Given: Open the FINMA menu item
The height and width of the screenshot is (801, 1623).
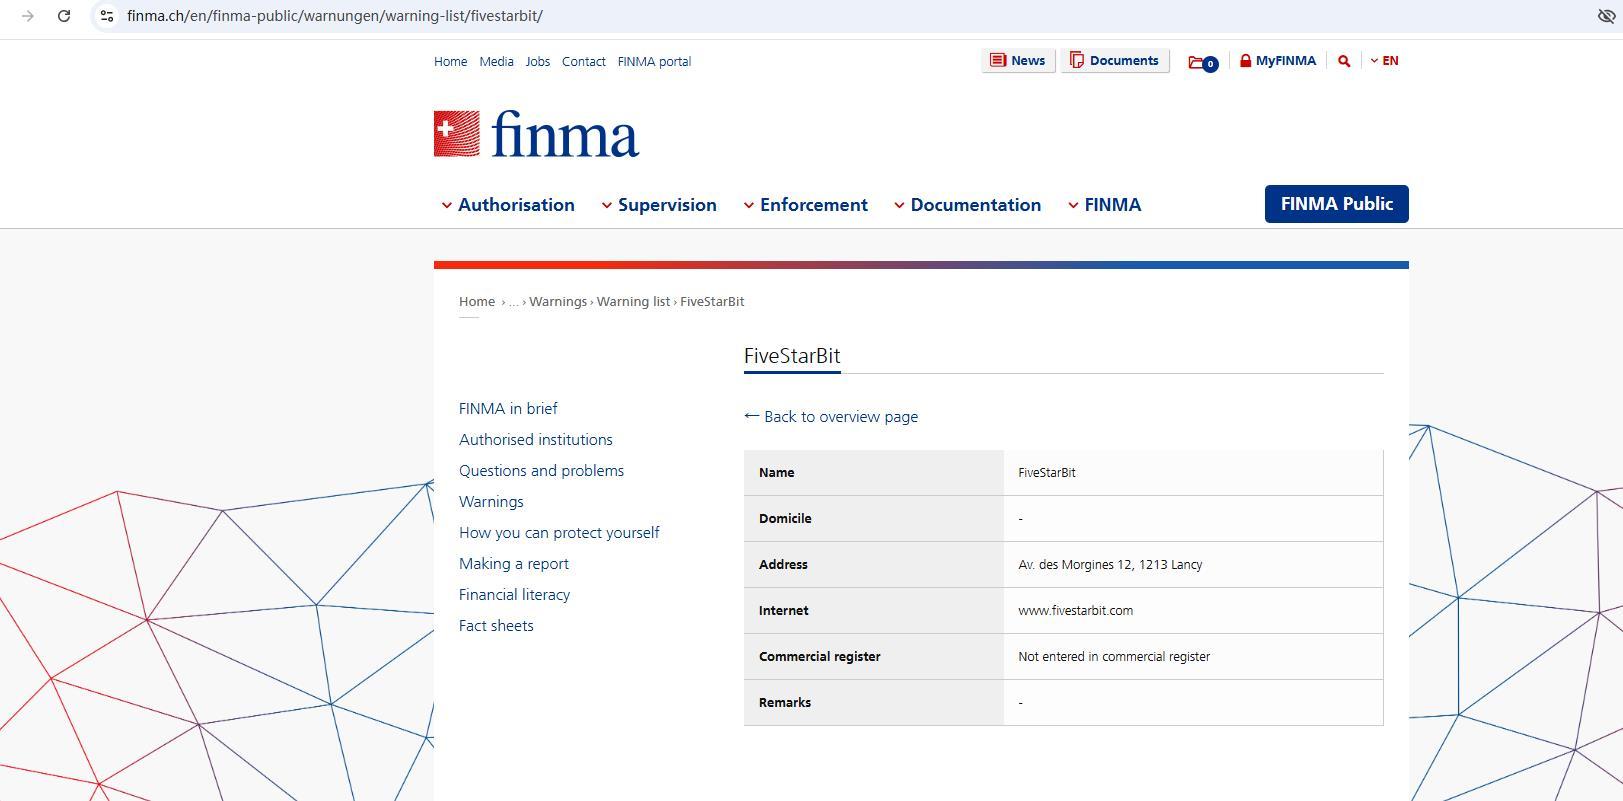Looking at the screenshot, I should pyautogui.click(x=1105, y=205).
